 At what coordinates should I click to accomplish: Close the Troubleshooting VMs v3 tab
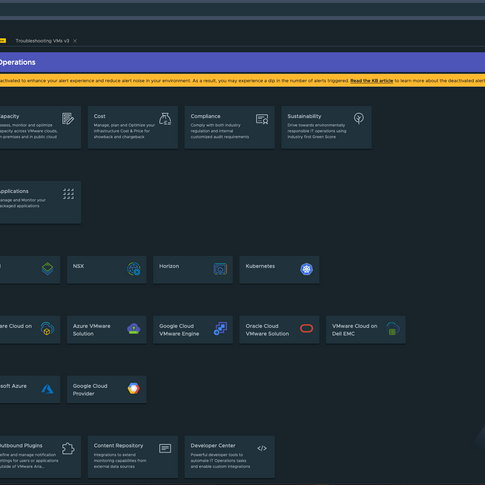(75, 41)
